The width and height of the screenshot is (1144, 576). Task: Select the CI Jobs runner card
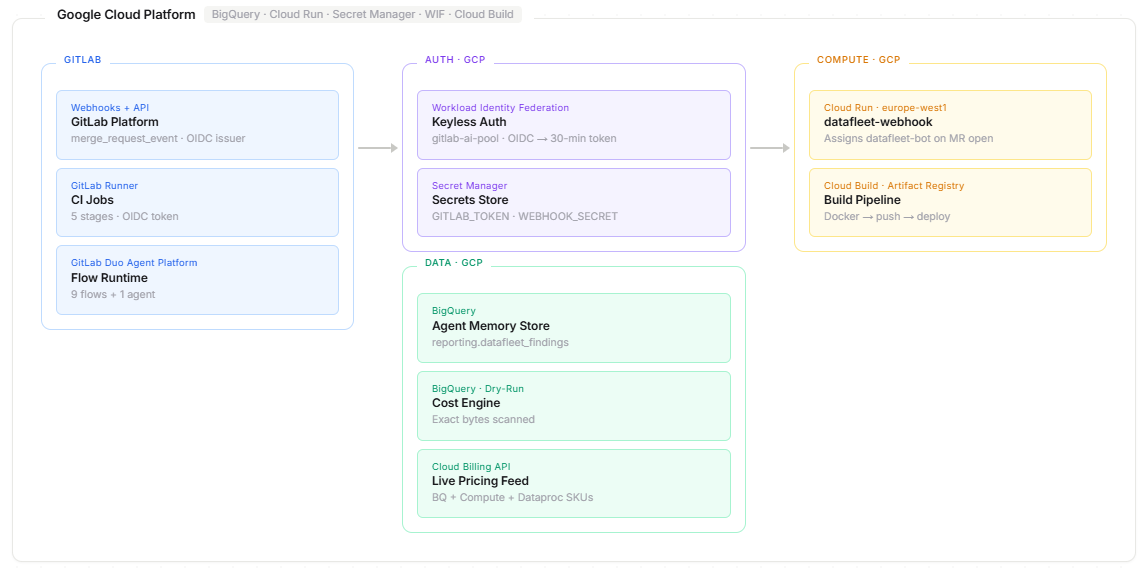coord(197,202)
